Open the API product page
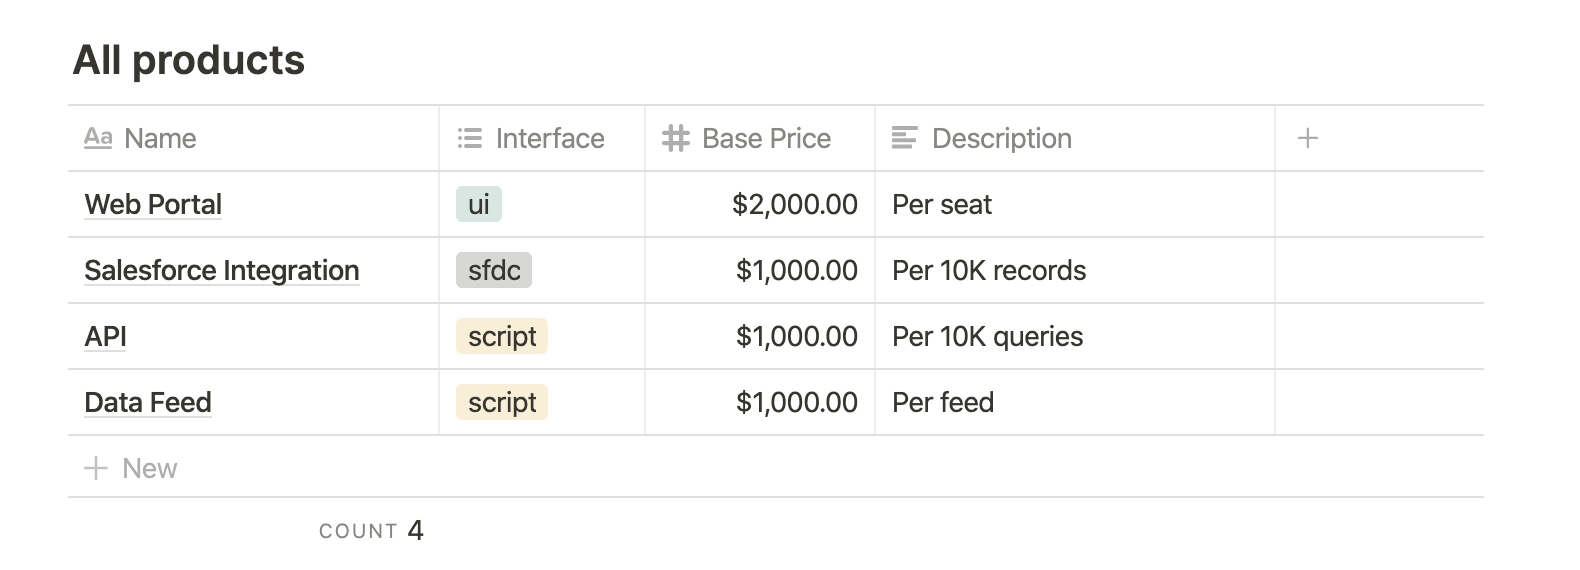 point(105,336)
